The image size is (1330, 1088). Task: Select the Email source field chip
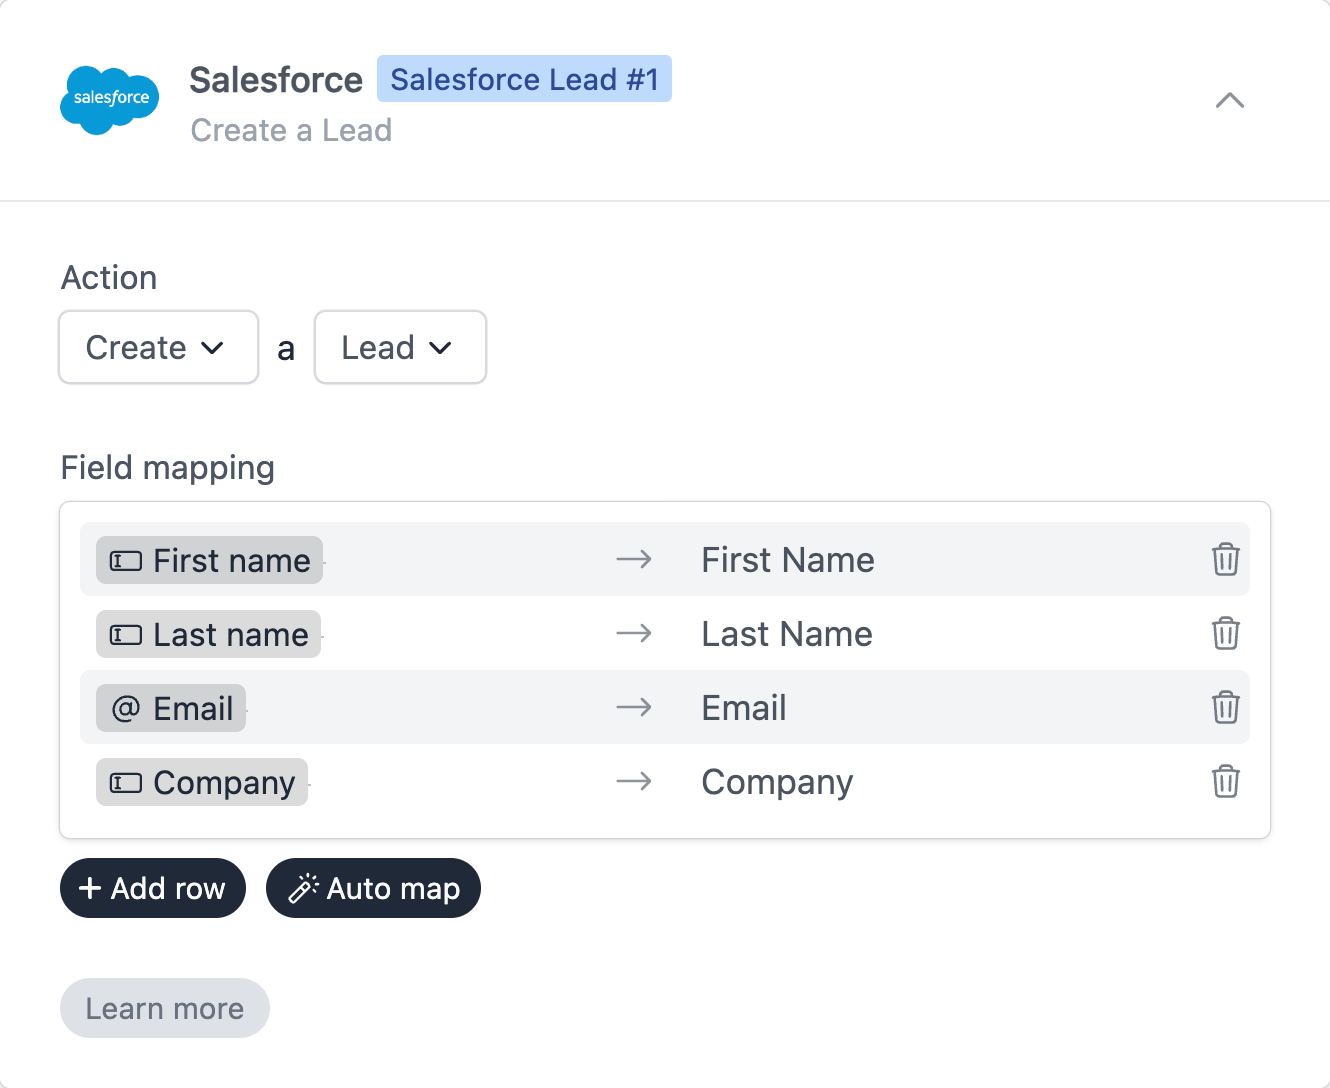tap(171, 708)
